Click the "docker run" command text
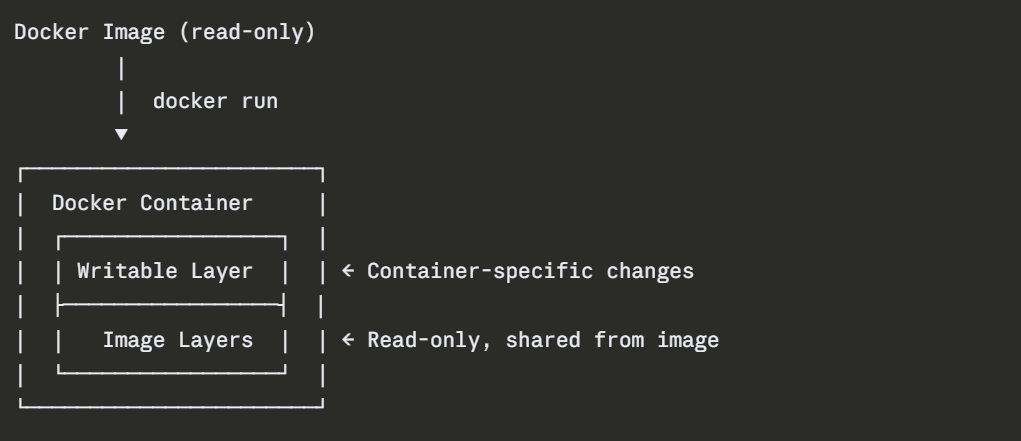The height and width of the screenshot is (441, 1021). 215,101
